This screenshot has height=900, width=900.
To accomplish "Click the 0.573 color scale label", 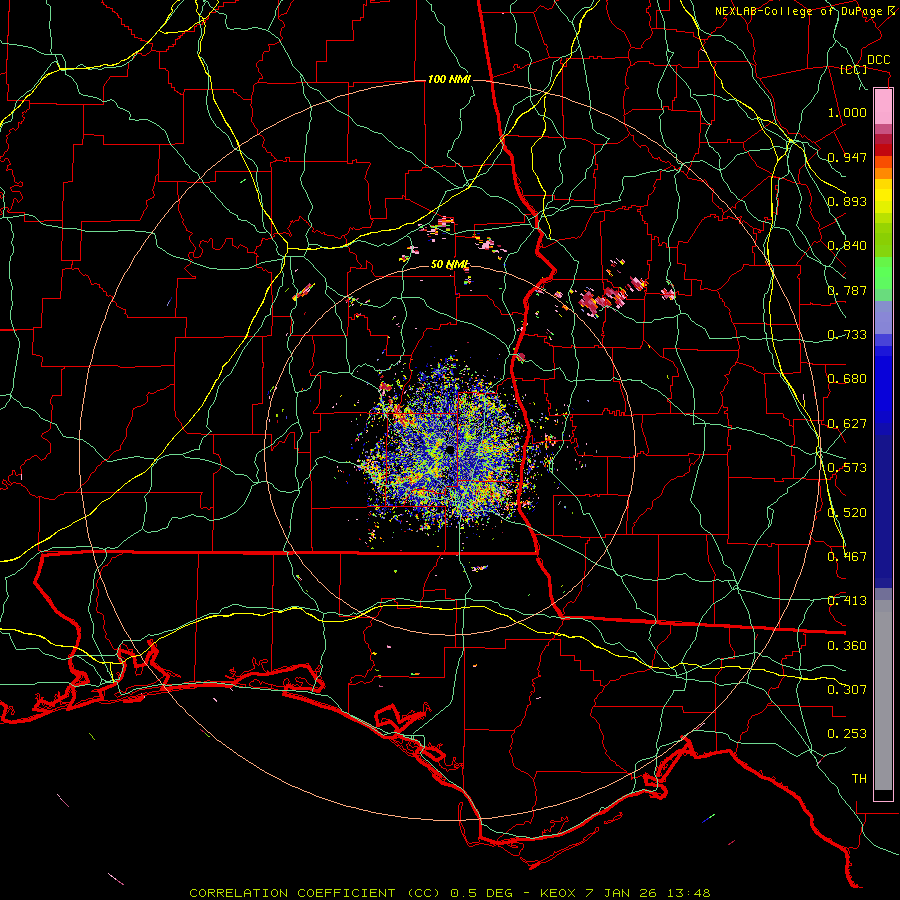I will [x=847, y=468].
